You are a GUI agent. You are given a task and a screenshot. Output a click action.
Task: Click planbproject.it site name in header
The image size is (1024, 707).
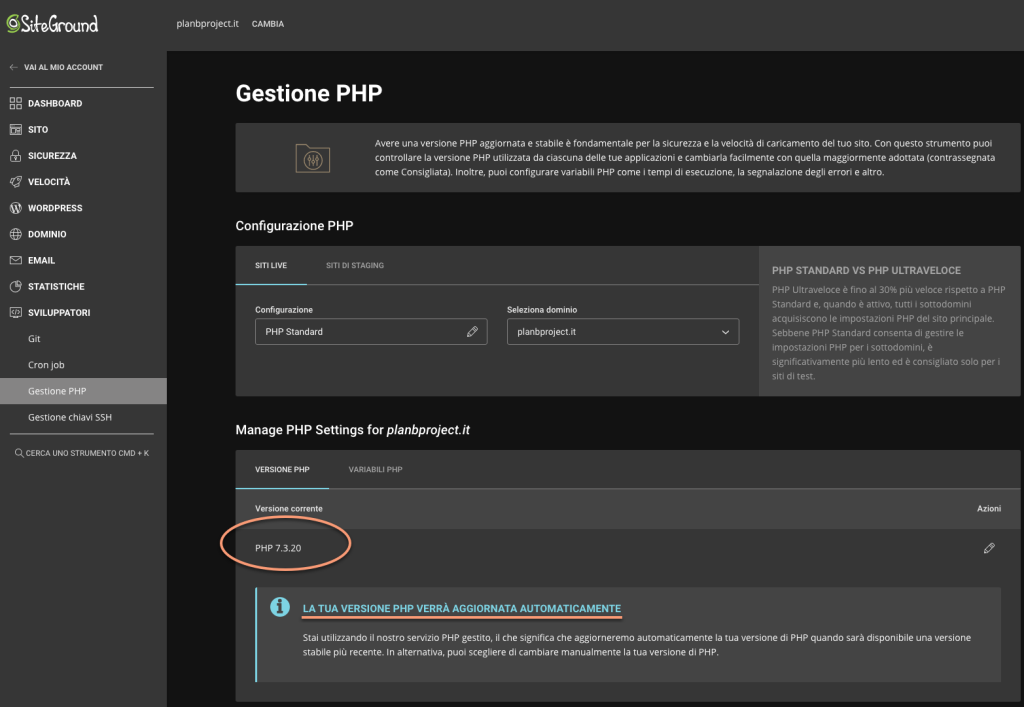coord(208,24)
